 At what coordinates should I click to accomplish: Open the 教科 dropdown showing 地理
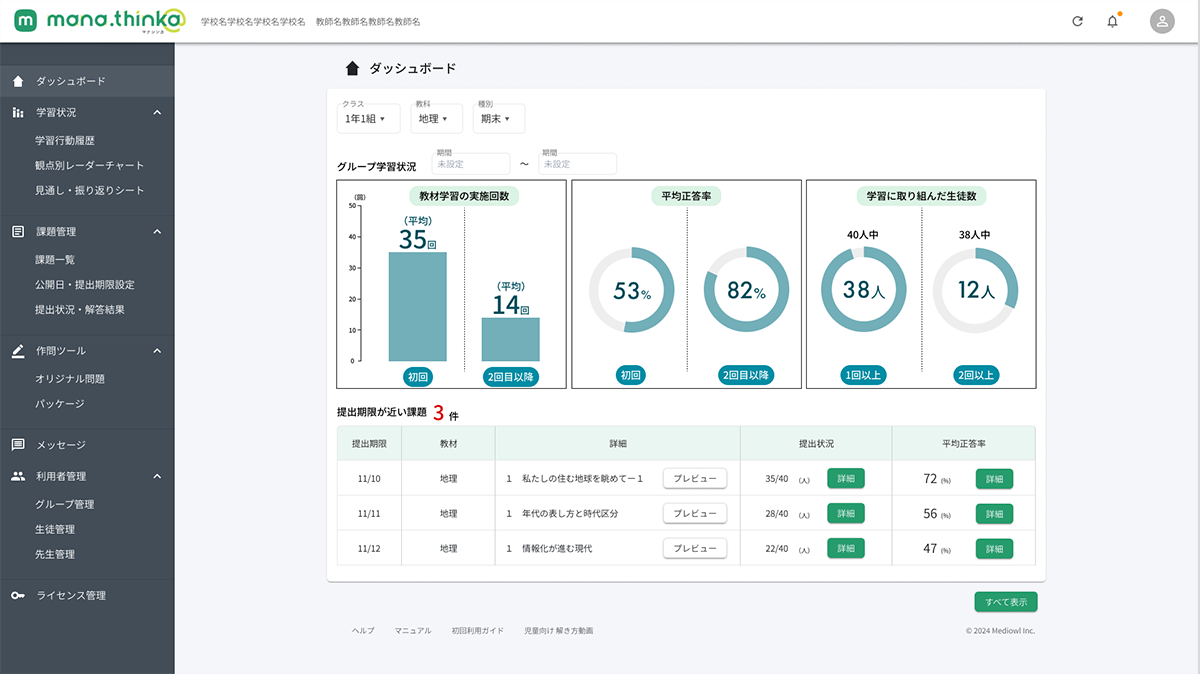(x=436, y=119)
